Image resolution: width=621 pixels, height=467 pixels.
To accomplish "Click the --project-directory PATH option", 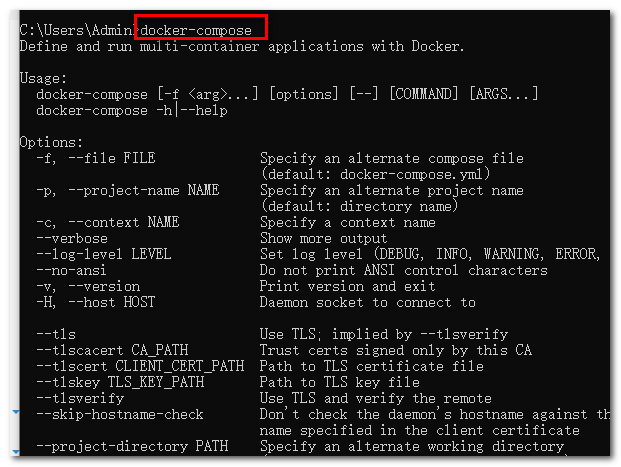I will (132, 446).
